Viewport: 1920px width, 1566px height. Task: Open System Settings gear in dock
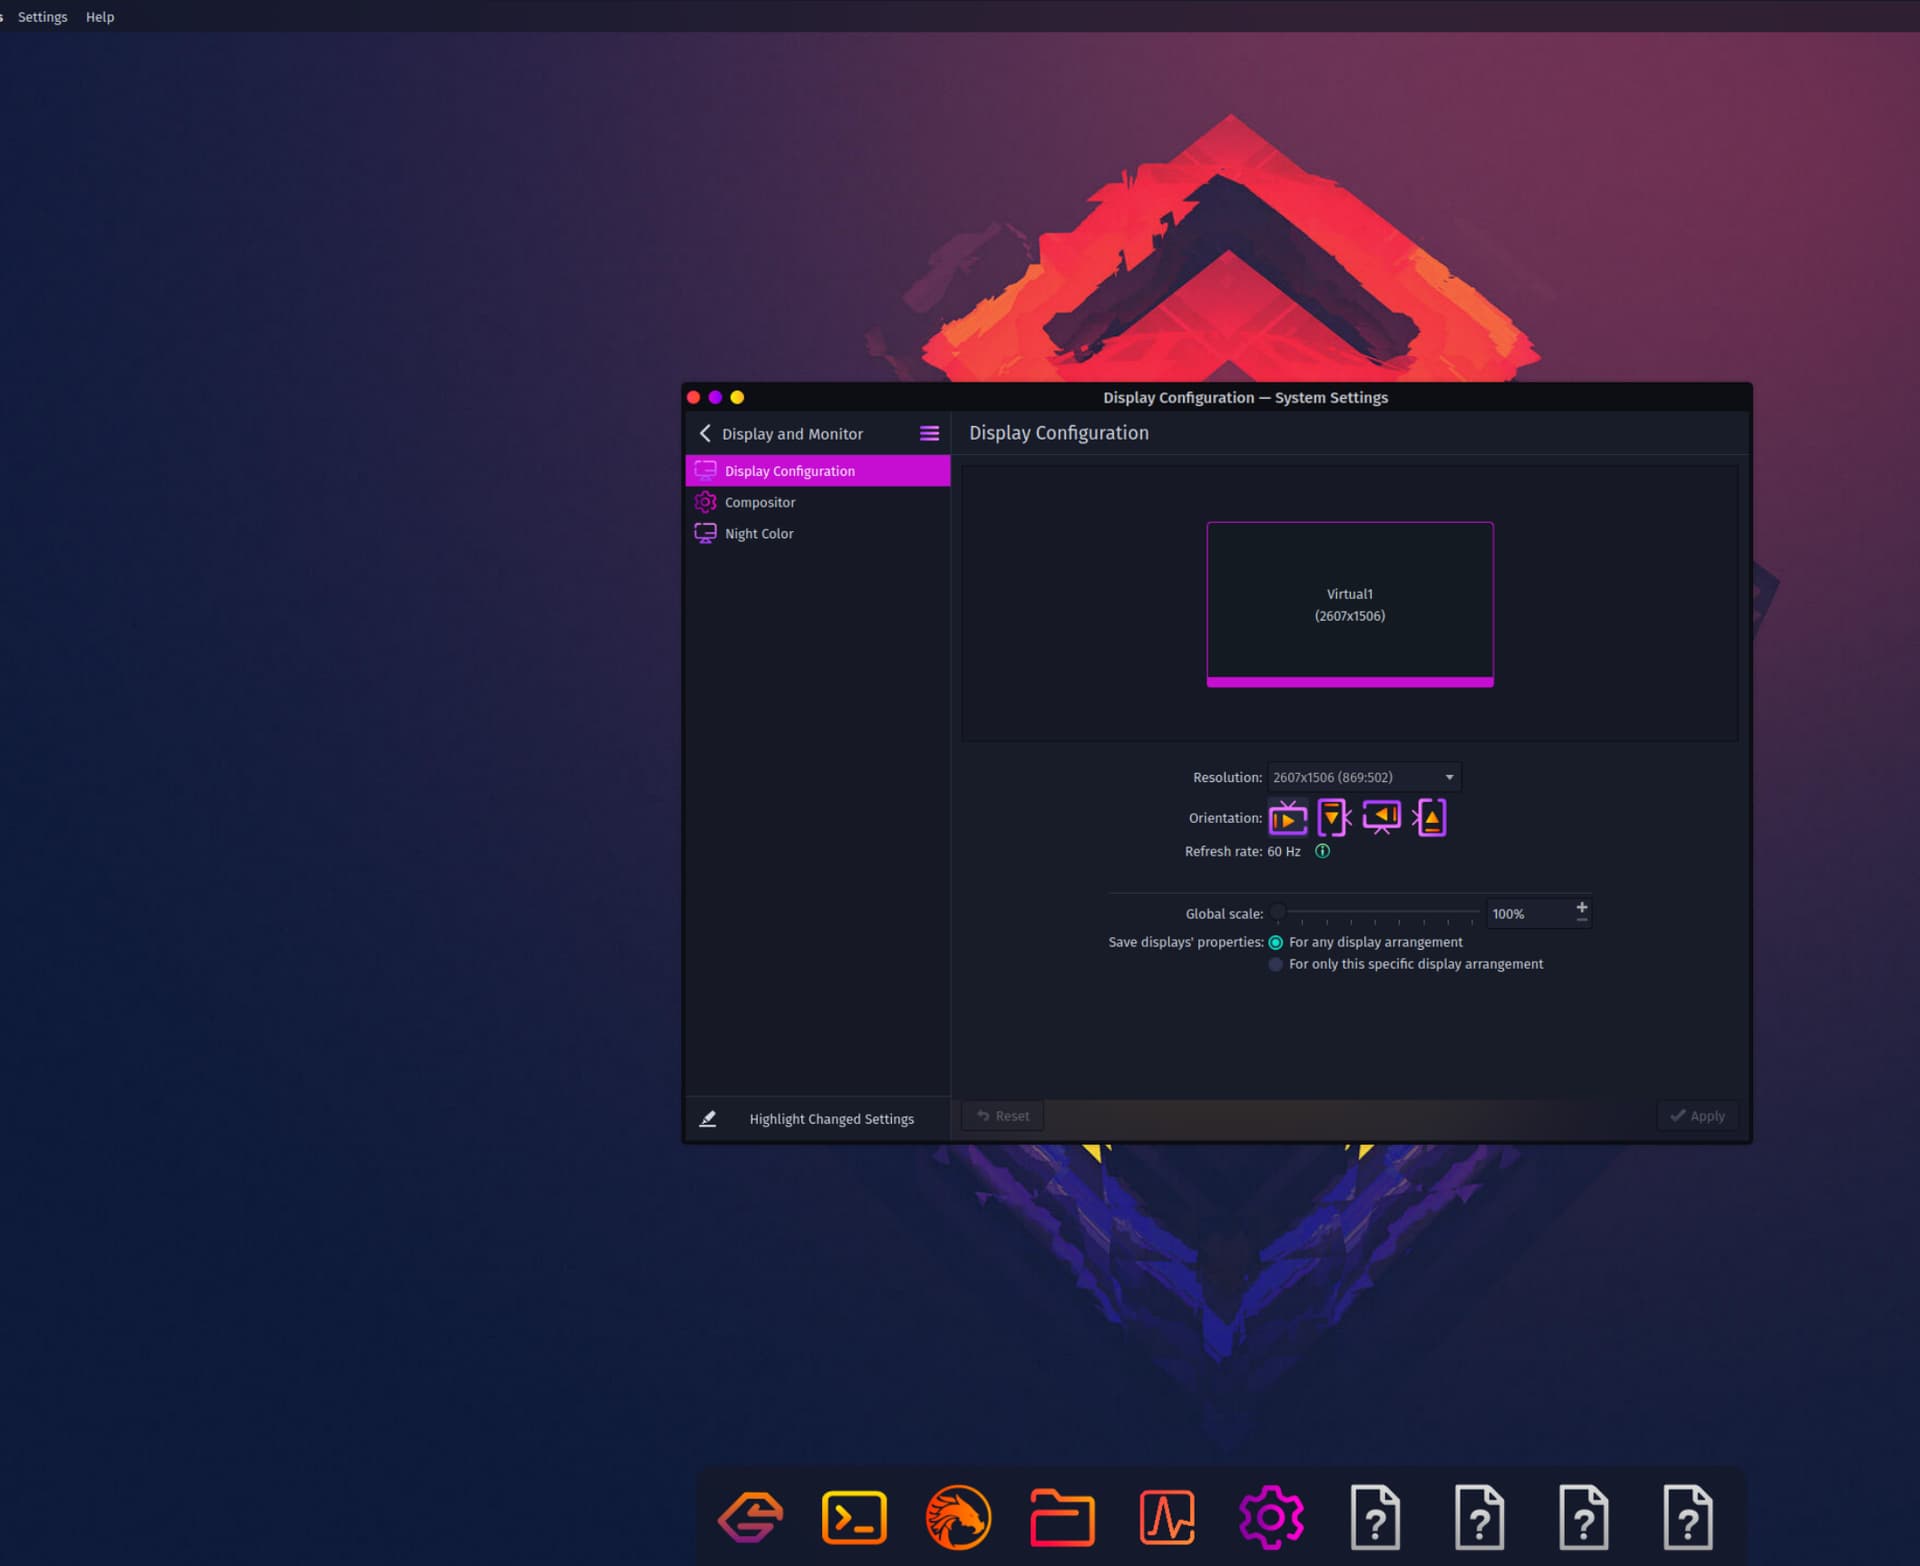coord(1271,1518)
